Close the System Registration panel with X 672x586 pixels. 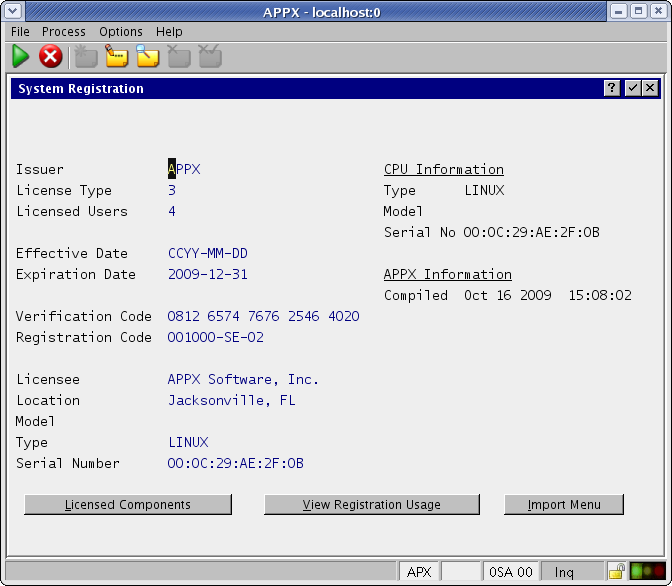point(651,89)
